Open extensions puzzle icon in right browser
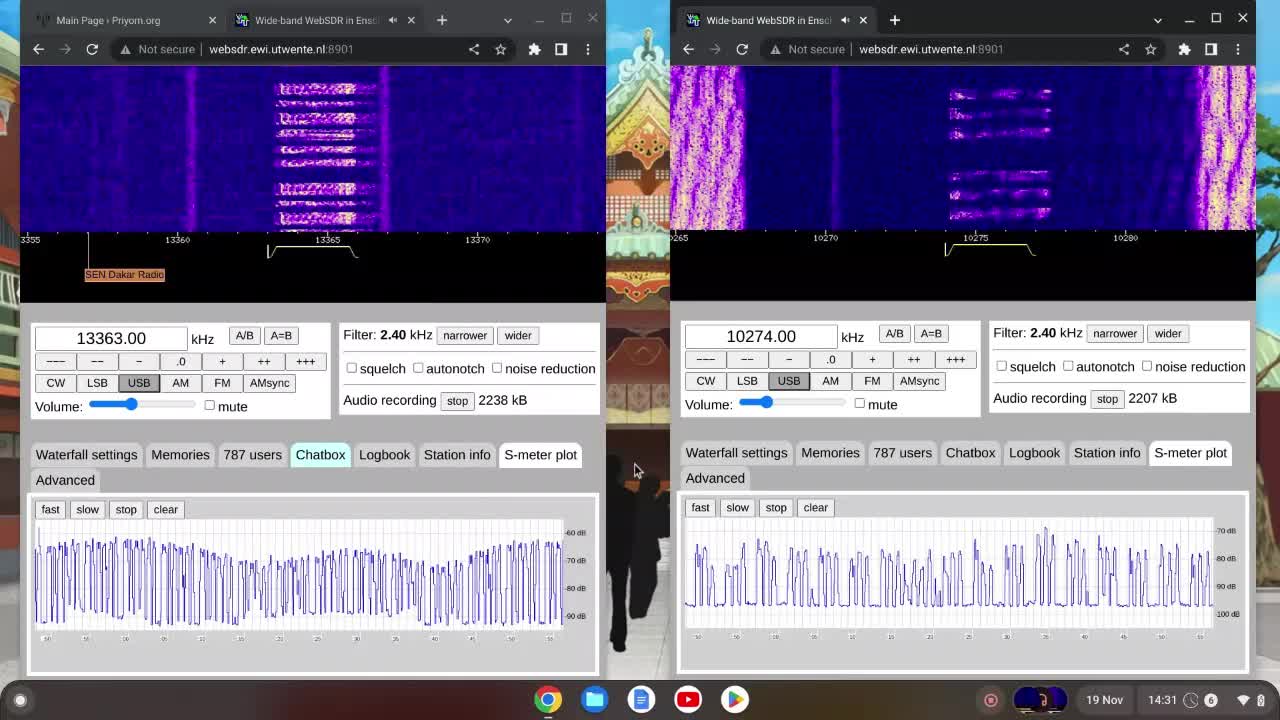 (x=1185, y=49)
